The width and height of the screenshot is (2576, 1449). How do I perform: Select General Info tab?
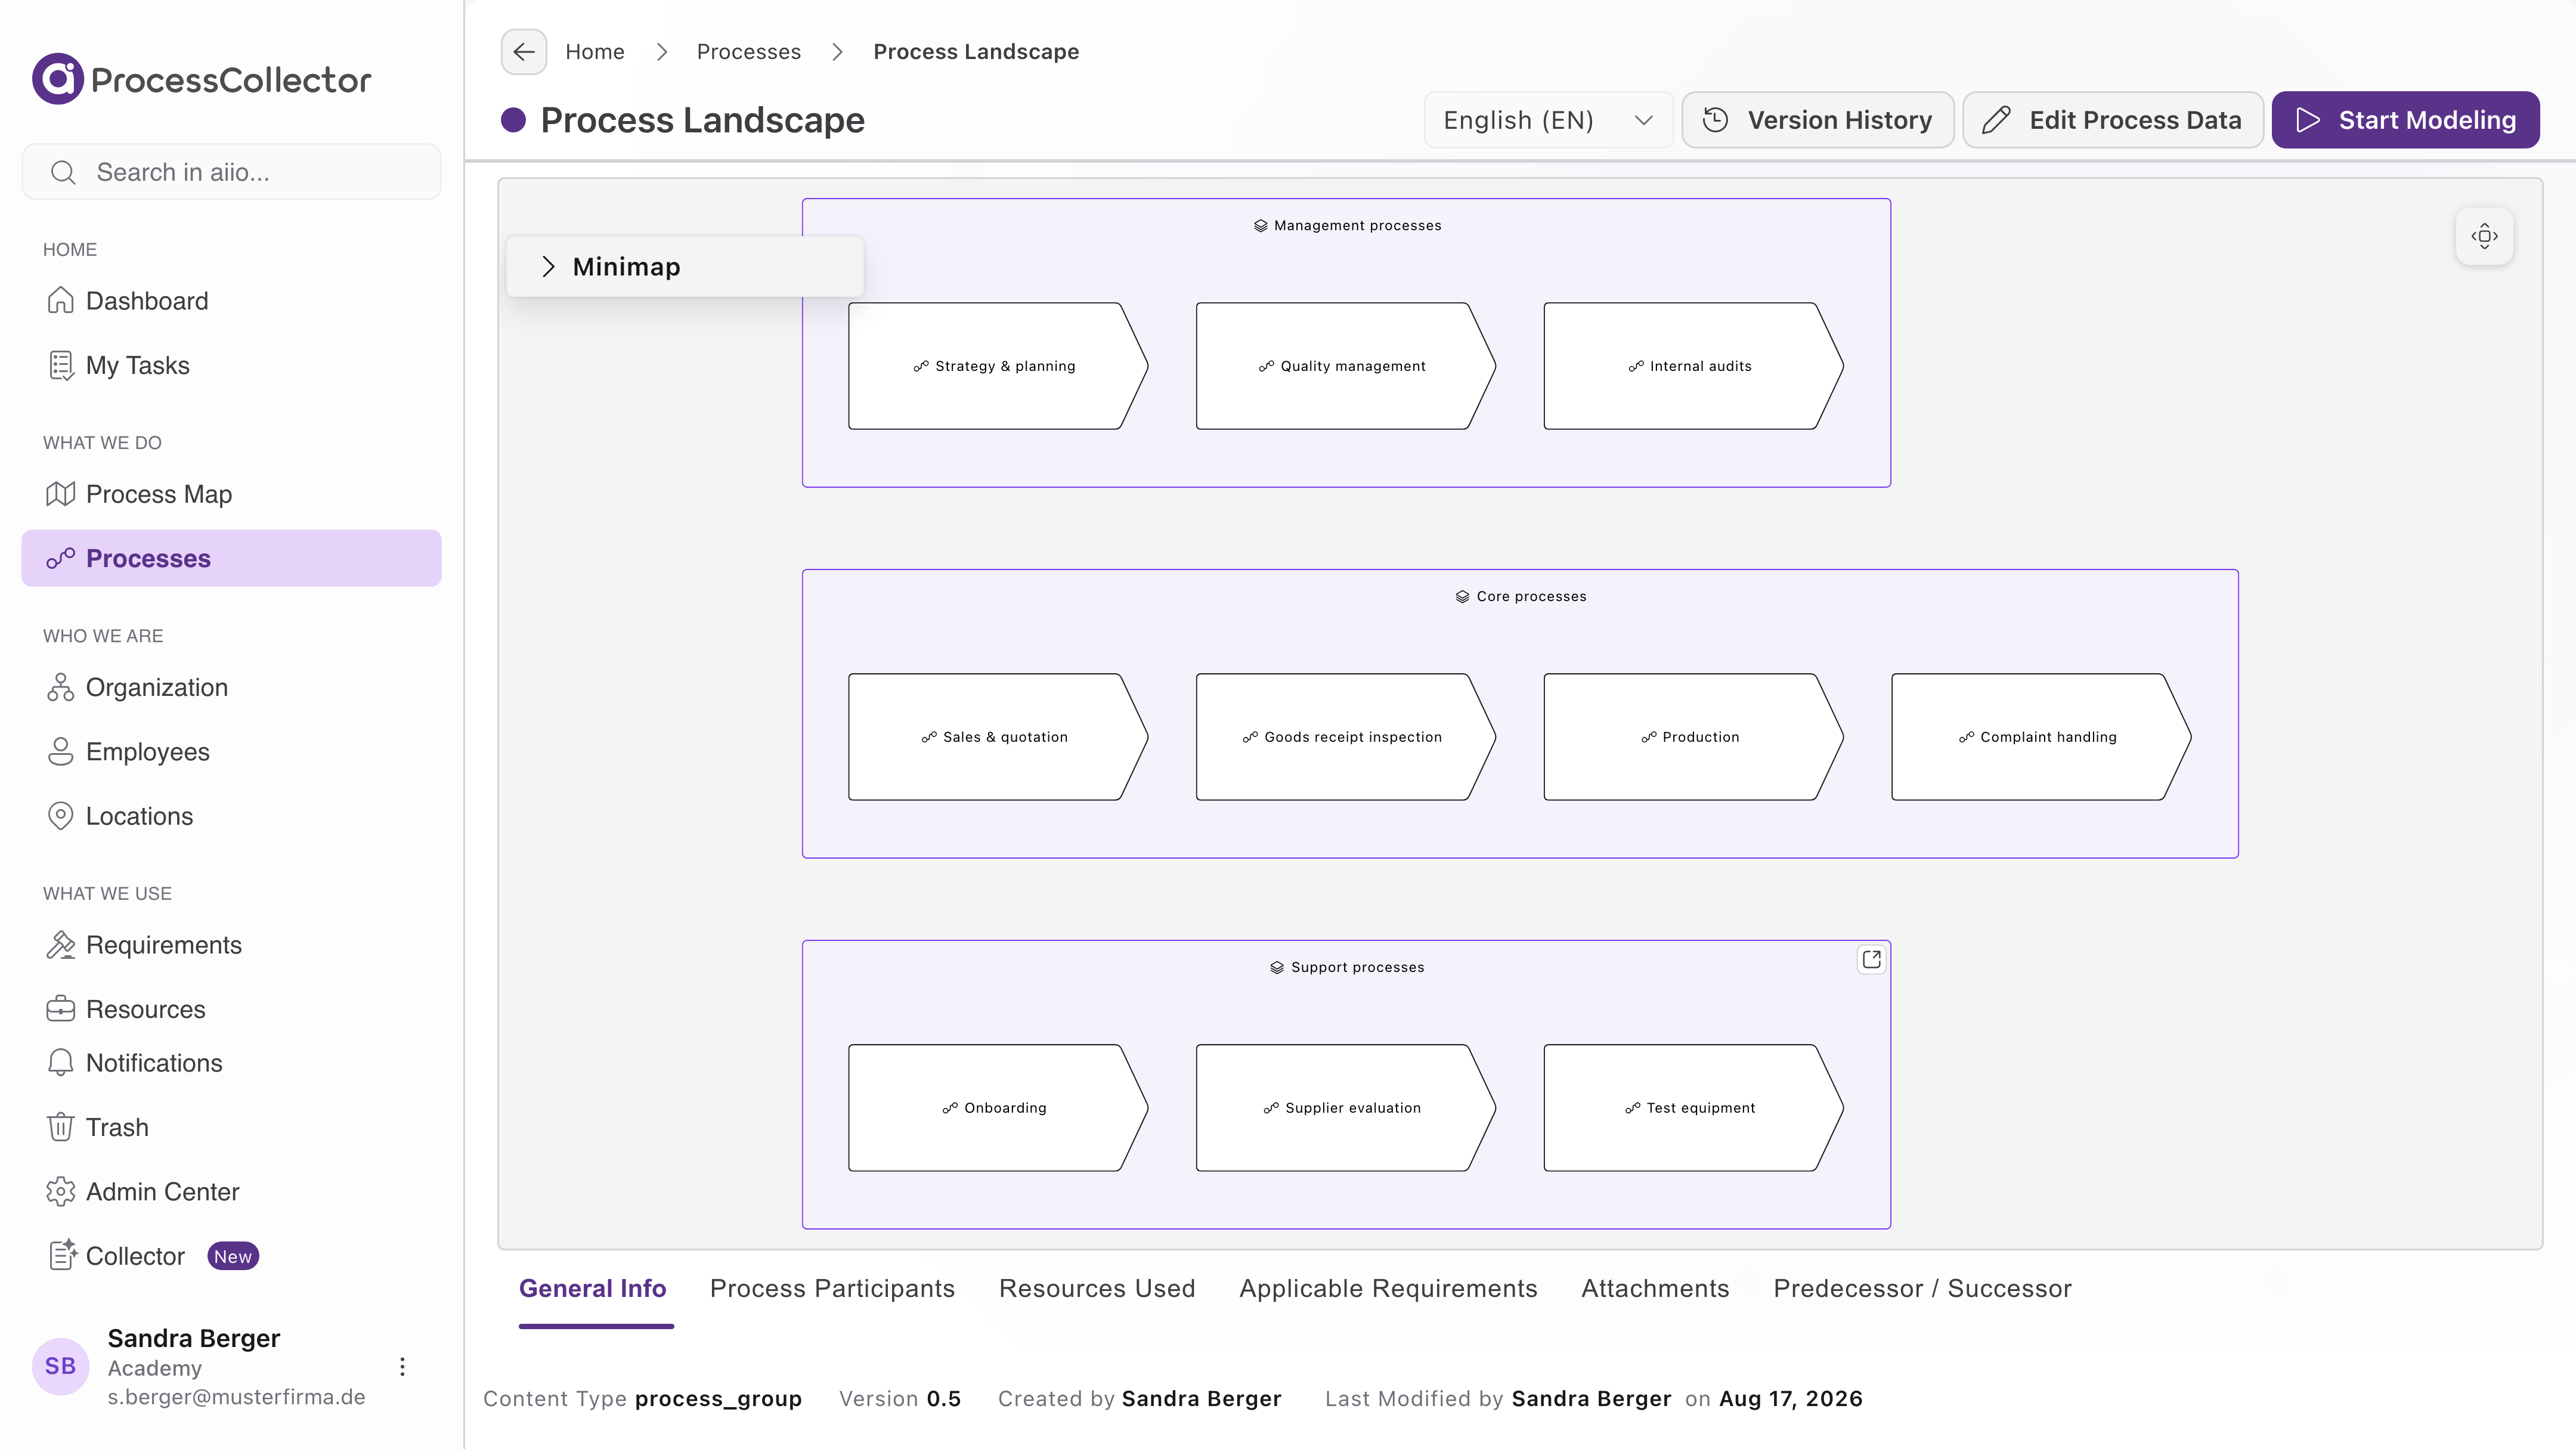coord(593,1289)
